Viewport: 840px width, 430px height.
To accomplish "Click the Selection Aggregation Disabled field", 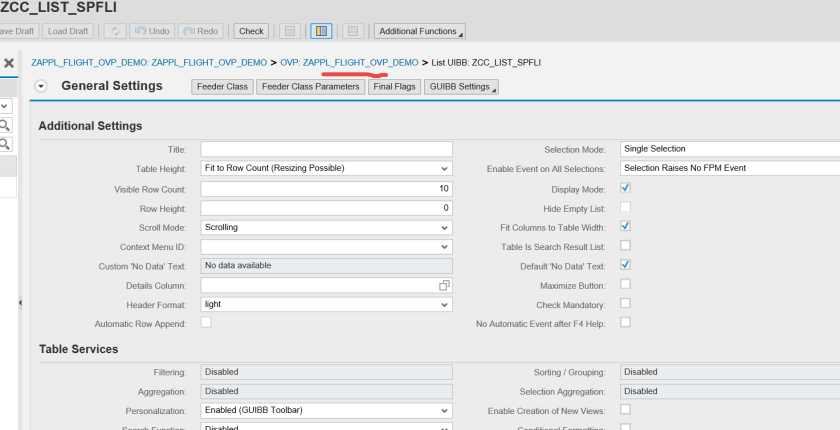I will (x=730, y=391).
